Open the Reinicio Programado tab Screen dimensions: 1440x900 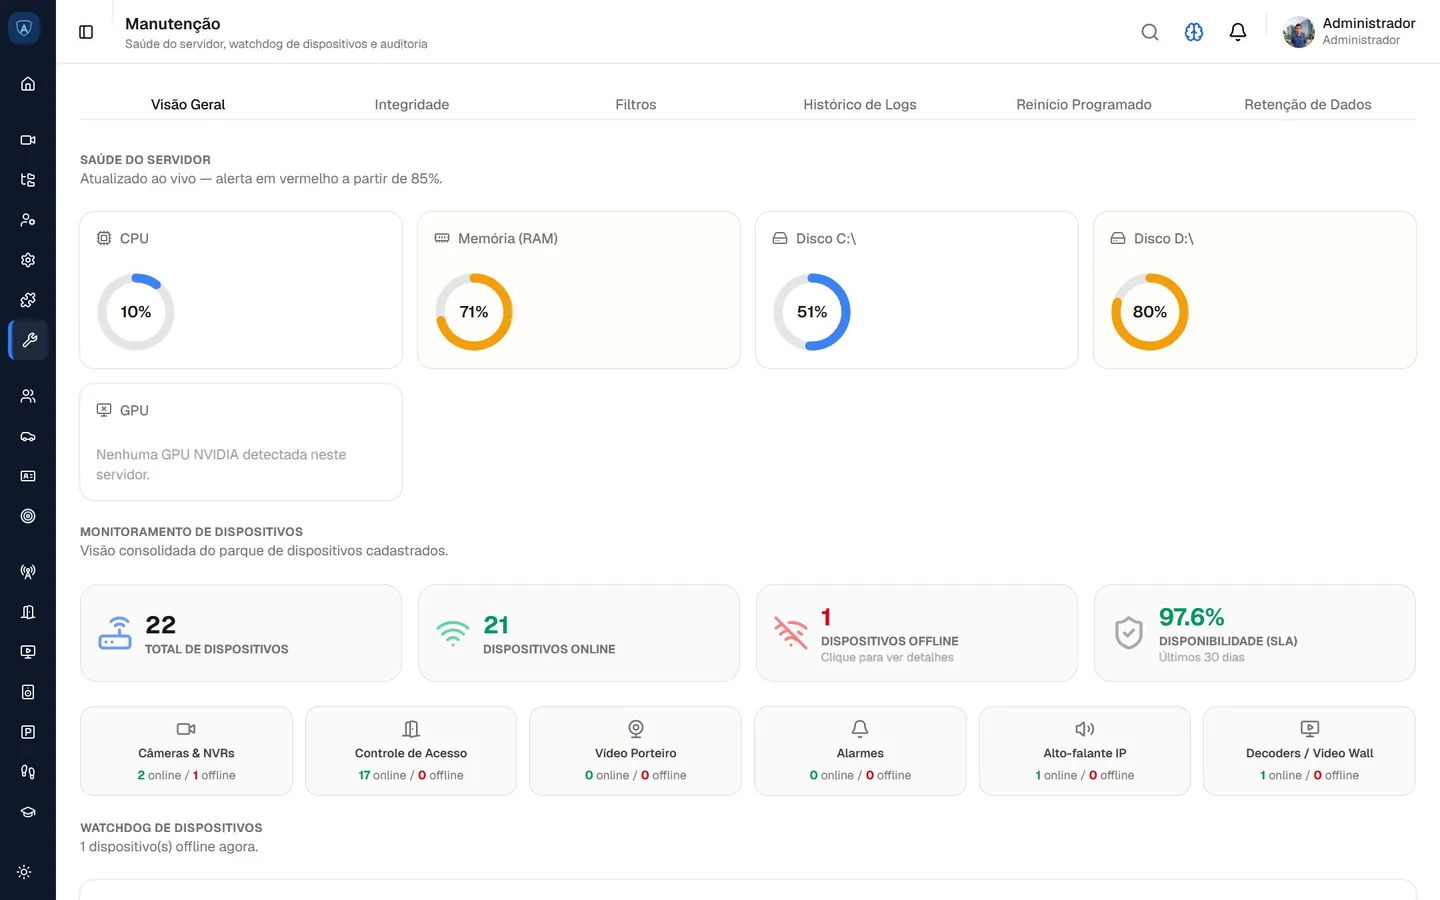pyautogui.click(x=1084, y=104)
